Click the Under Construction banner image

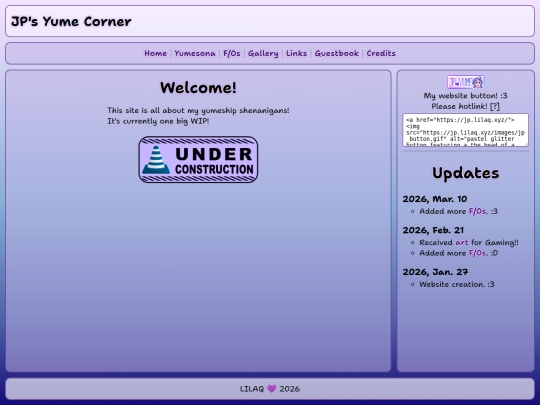tap(198, 159)
